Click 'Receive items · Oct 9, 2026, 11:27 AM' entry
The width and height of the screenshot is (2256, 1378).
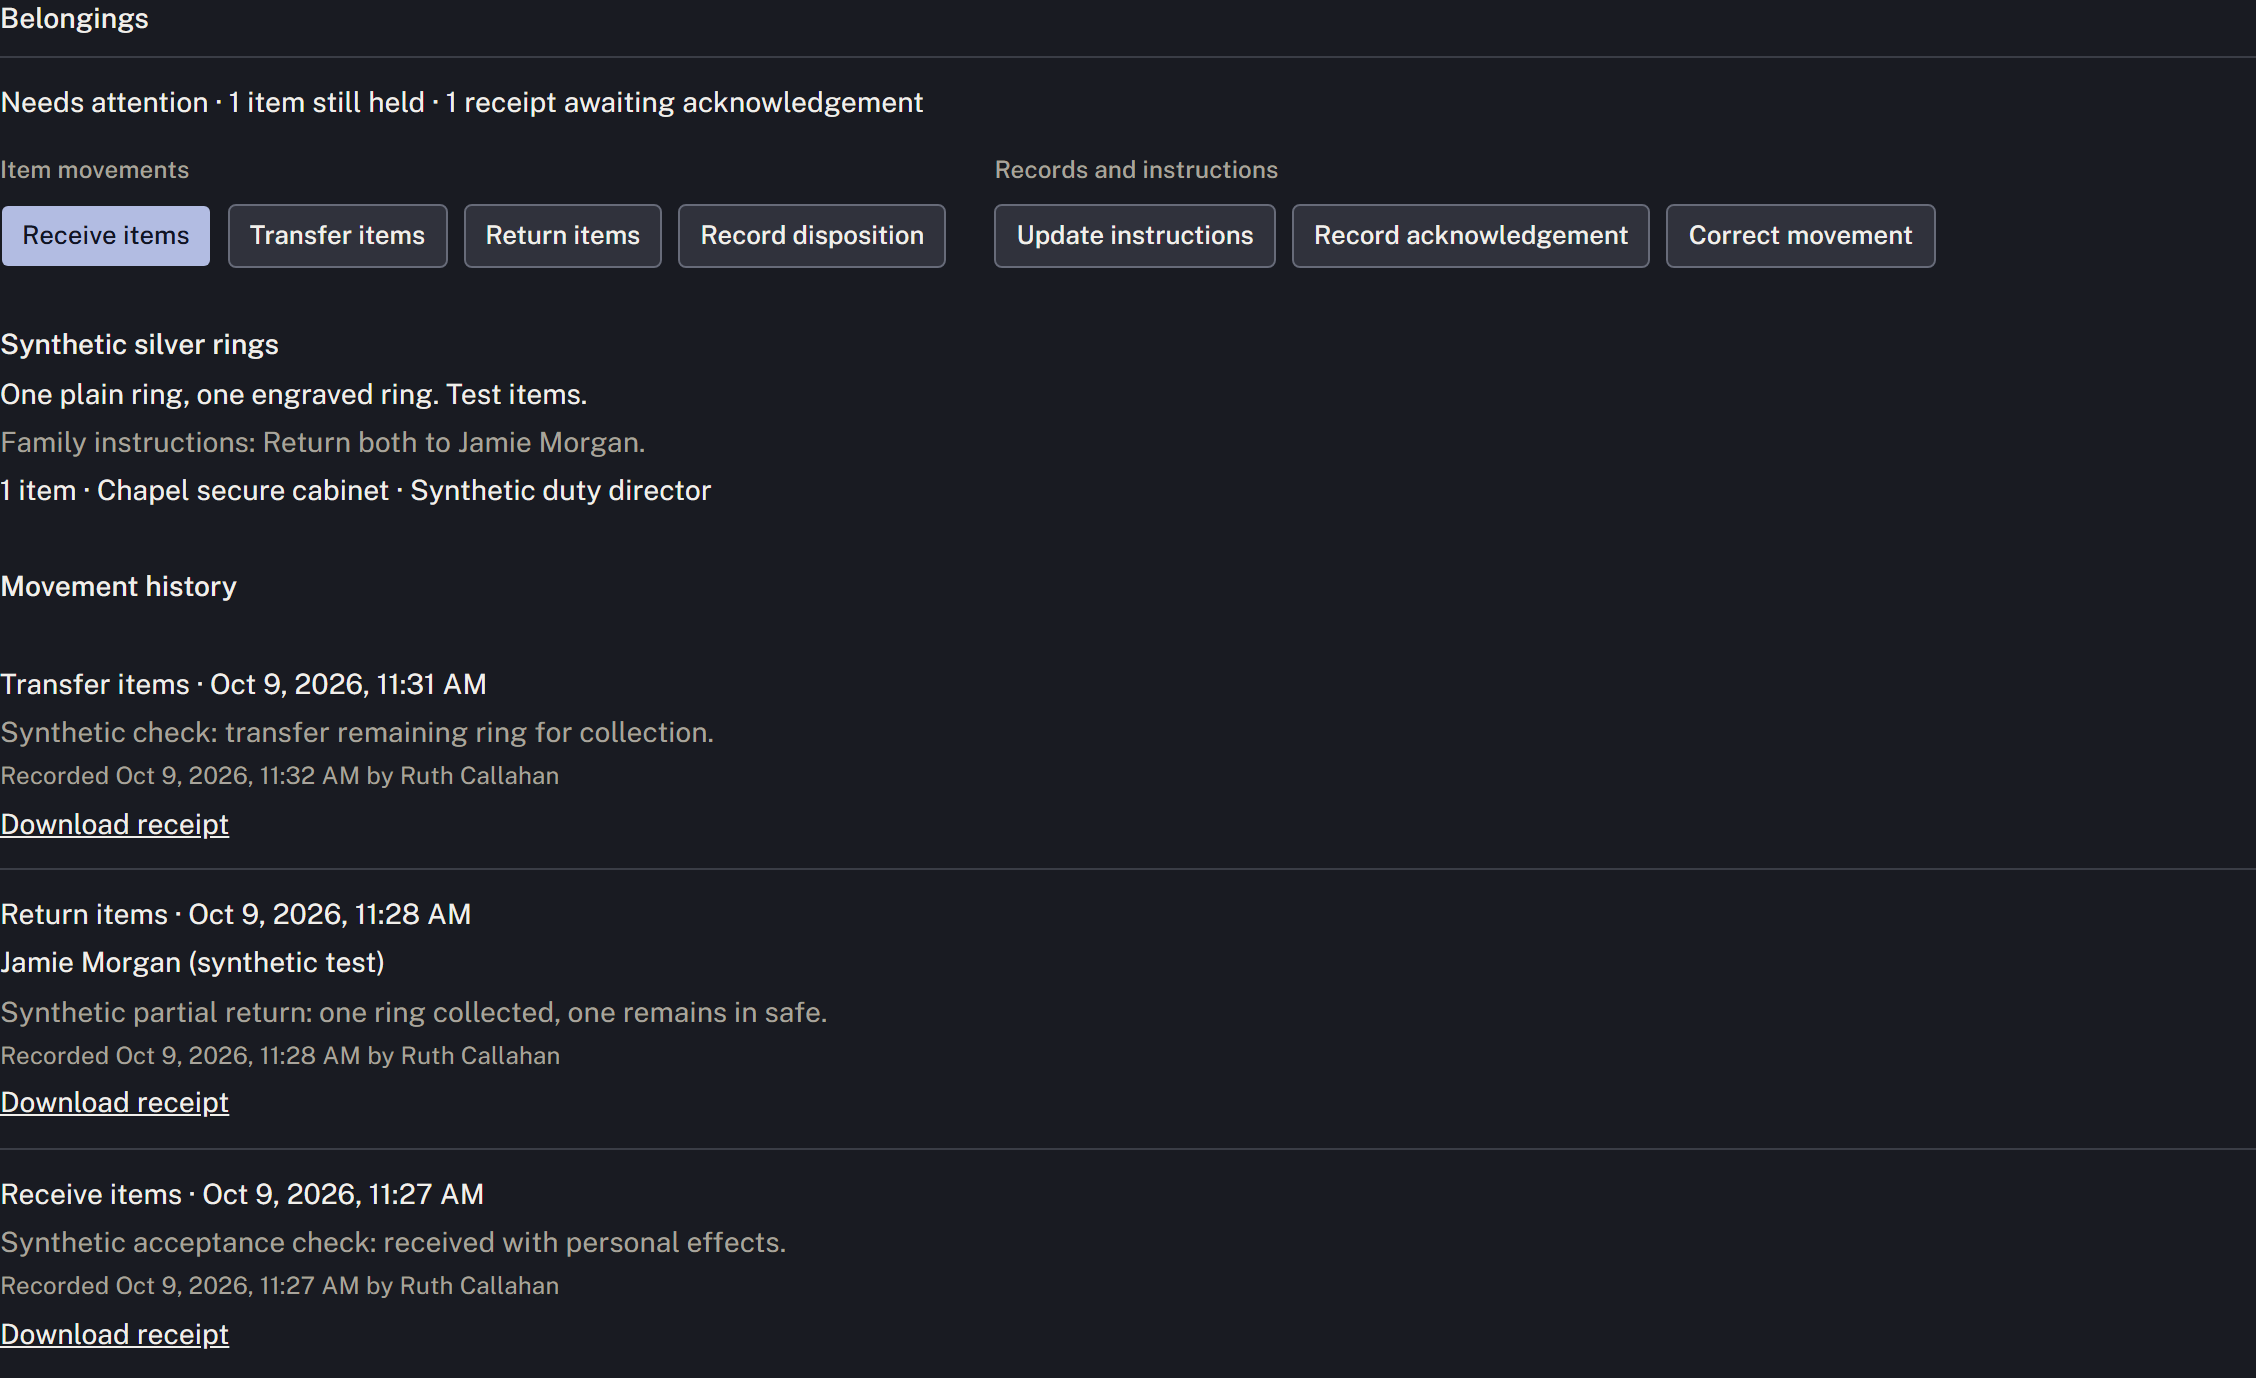pos(242,1194)
